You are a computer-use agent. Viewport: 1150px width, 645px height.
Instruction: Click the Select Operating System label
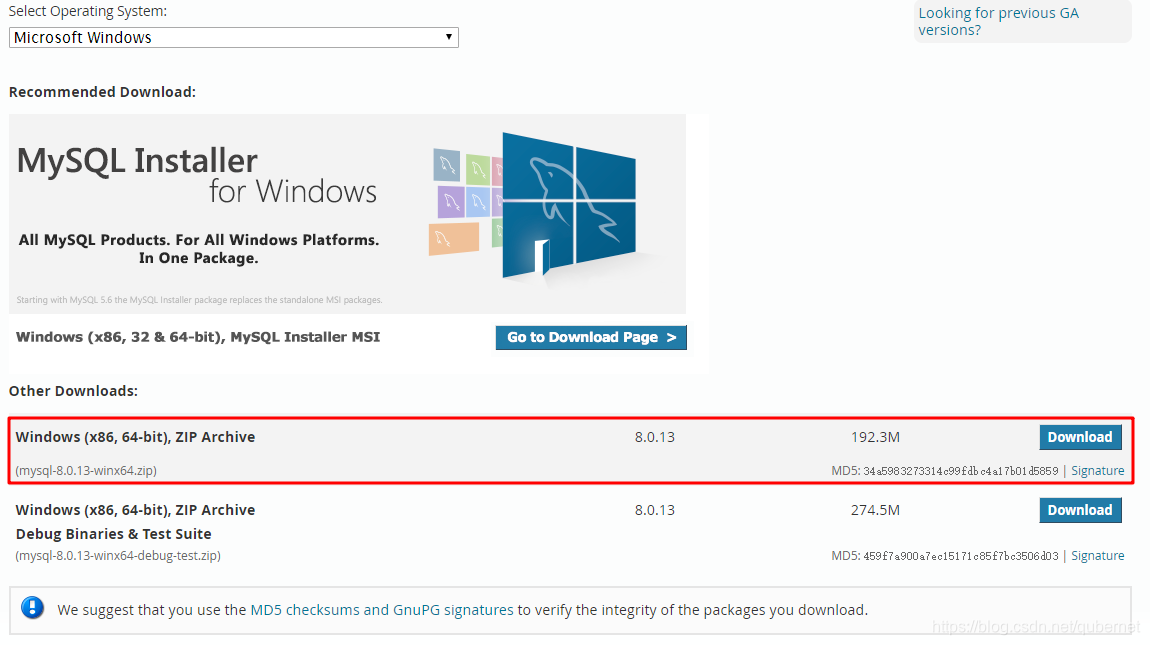pos(87,11)
